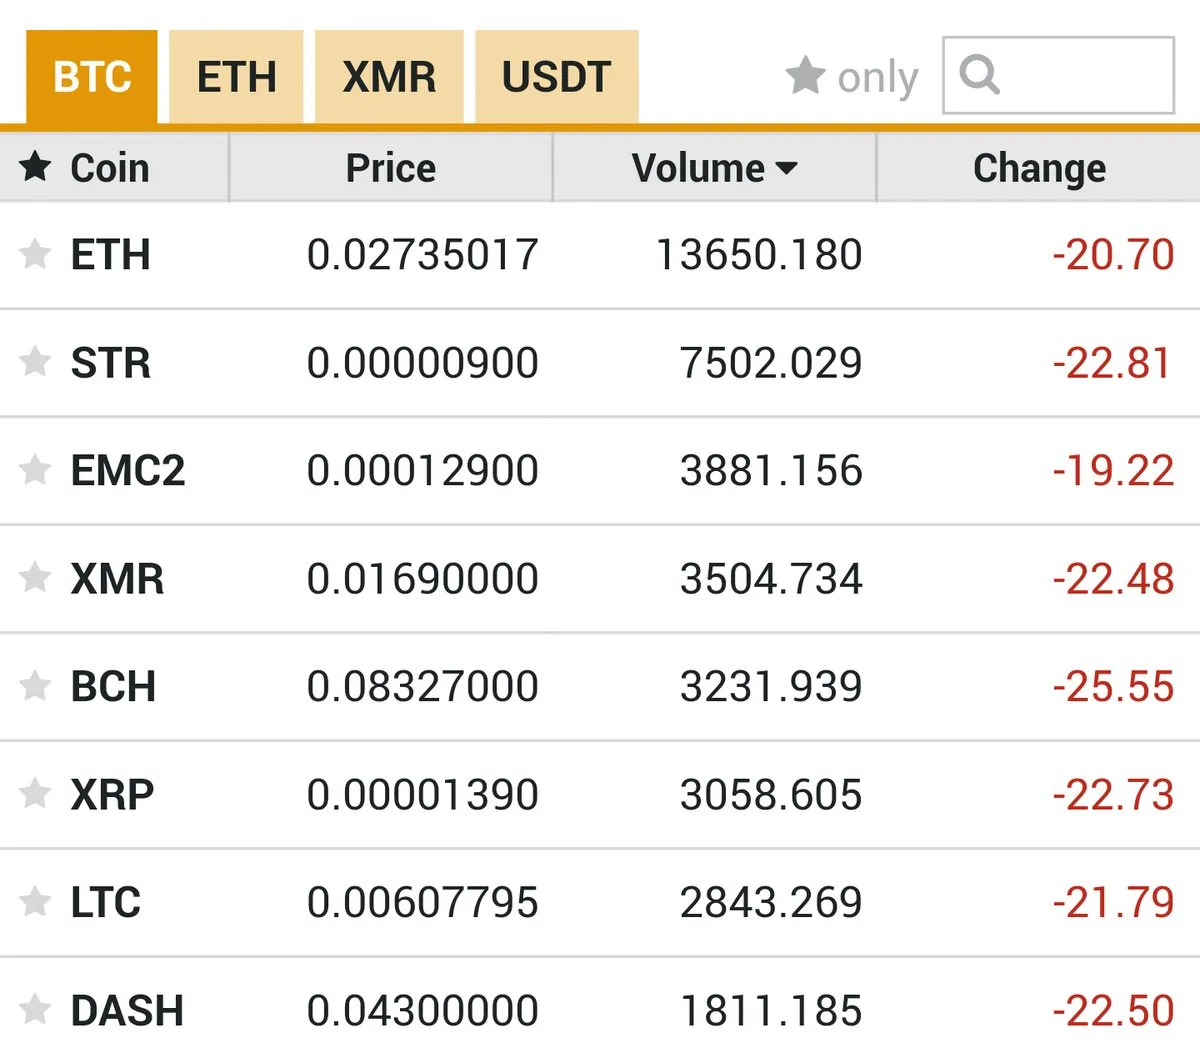
Task: Sort favorites via Coin header star
Action: point(35,167)
